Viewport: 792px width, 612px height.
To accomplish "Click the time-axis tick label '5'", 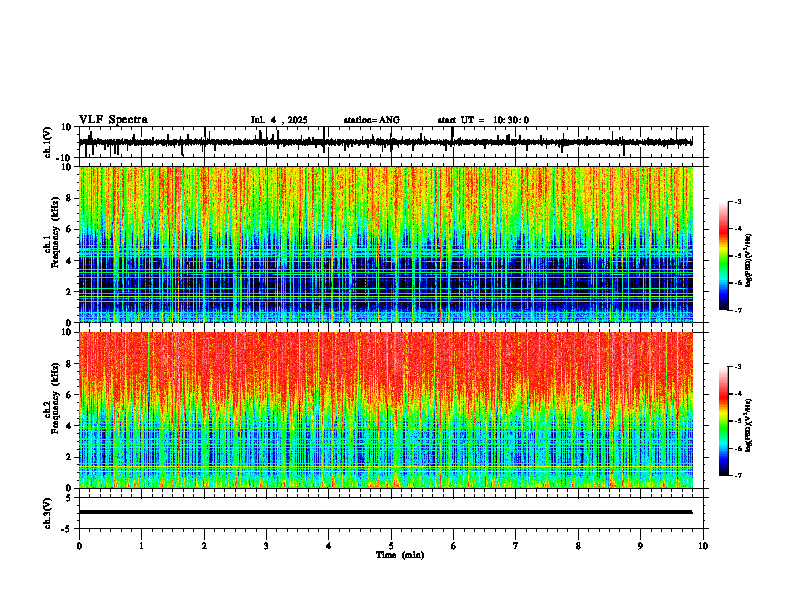I will pyautogui.click(x=391, y=546).
